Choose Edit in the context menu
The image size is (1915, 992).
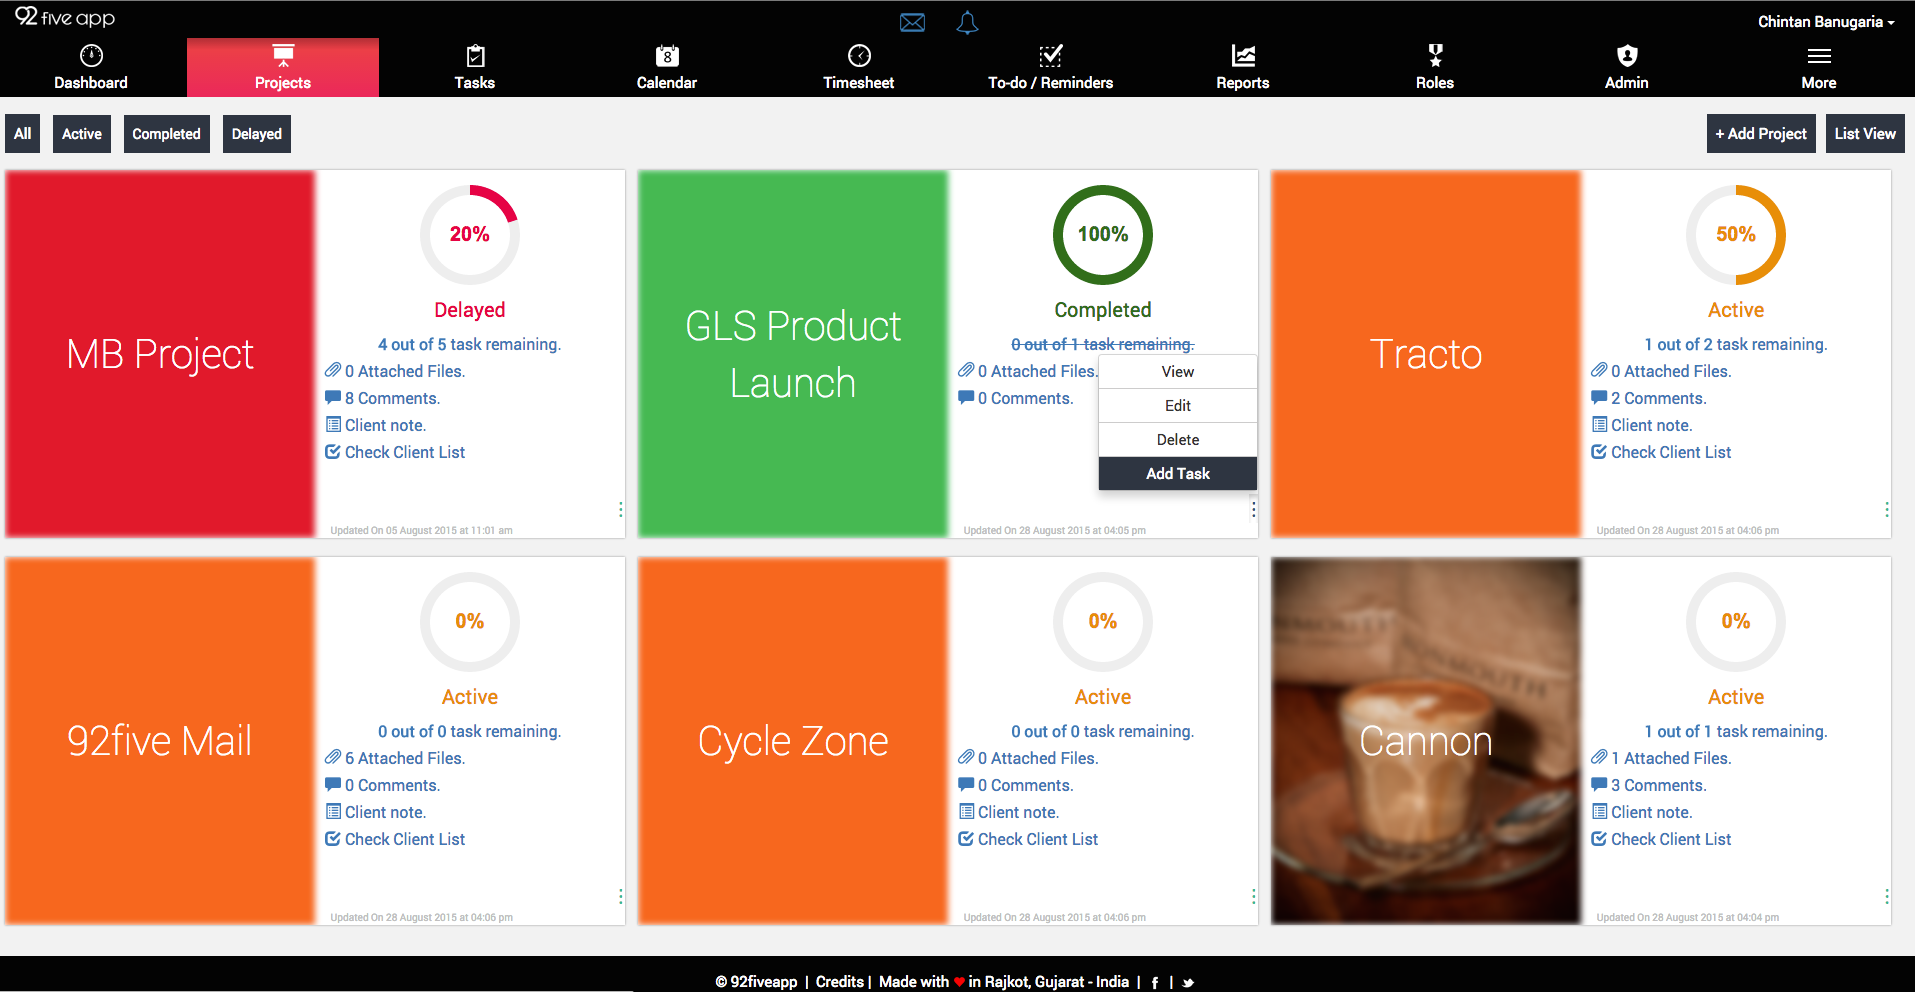coord(1178,406)
